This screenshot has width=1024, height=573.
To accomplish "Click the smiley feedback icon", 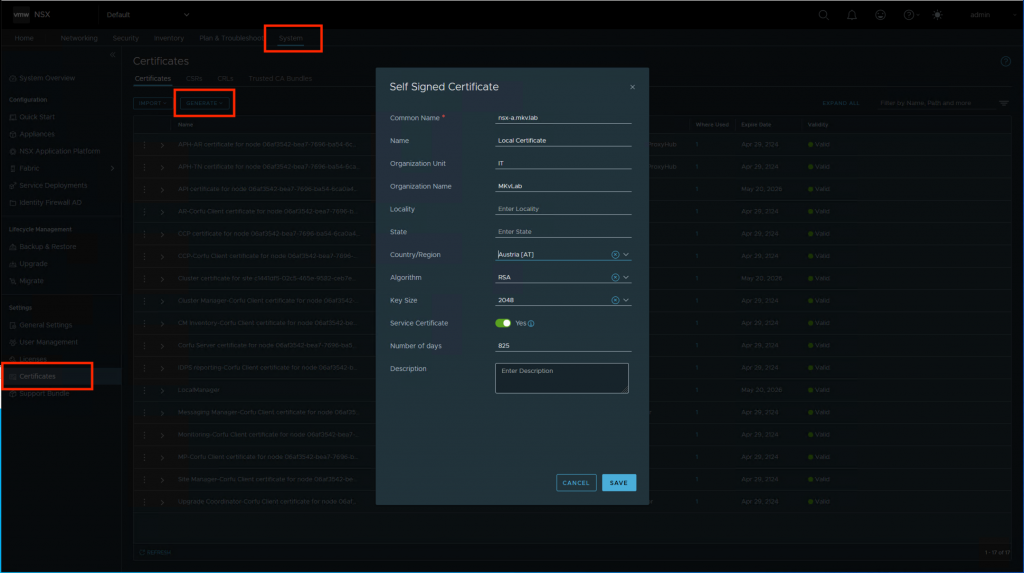I will coord(880,15).
